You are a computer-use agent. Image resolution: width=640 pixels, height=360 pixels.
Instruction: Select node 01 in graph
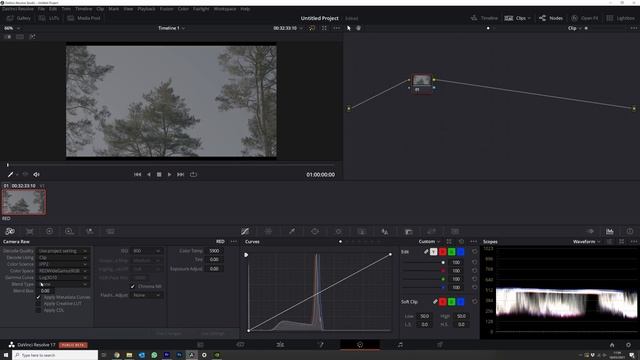tap(422, 83)
